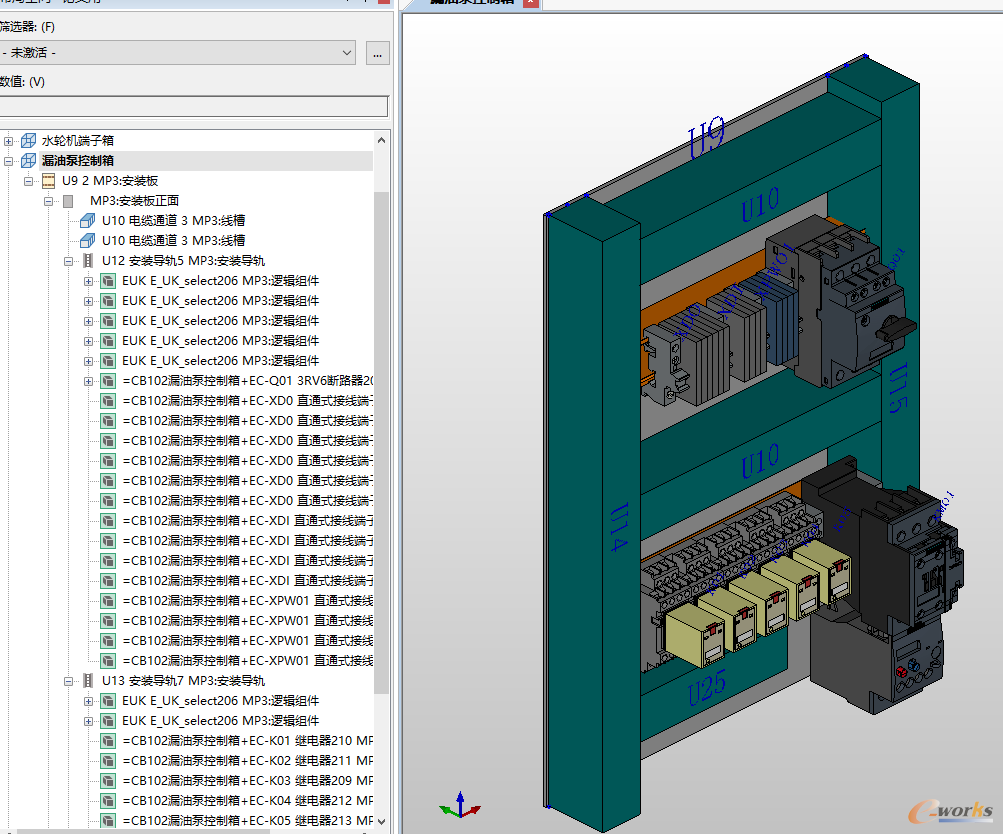The image size is (1003, 834).
Task: Expand the 水轮机端子箱 tree node
Action: [8, 141]
